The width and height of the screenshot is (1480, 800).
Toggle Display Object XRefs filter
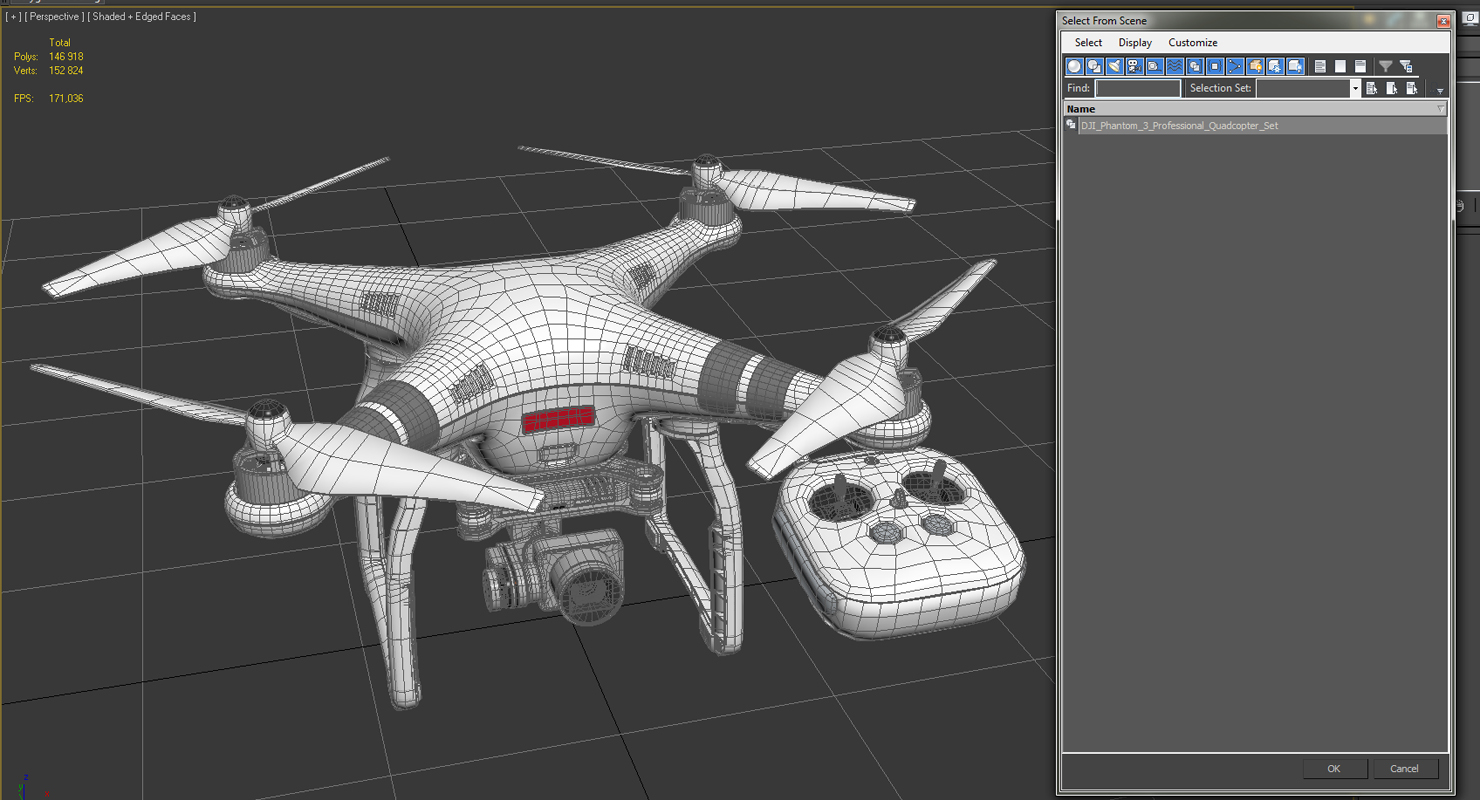[1214, 66]
